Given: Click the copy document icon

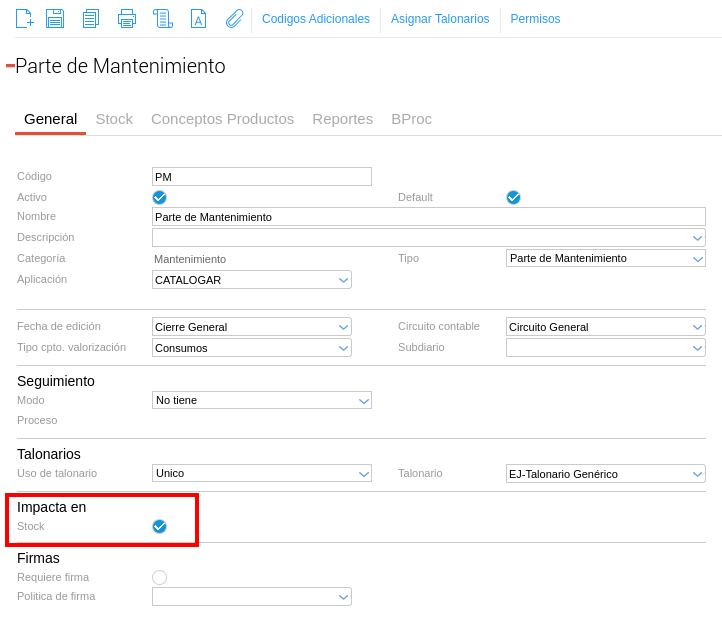Looking at the screenshot, I should (x=91, y=19).
